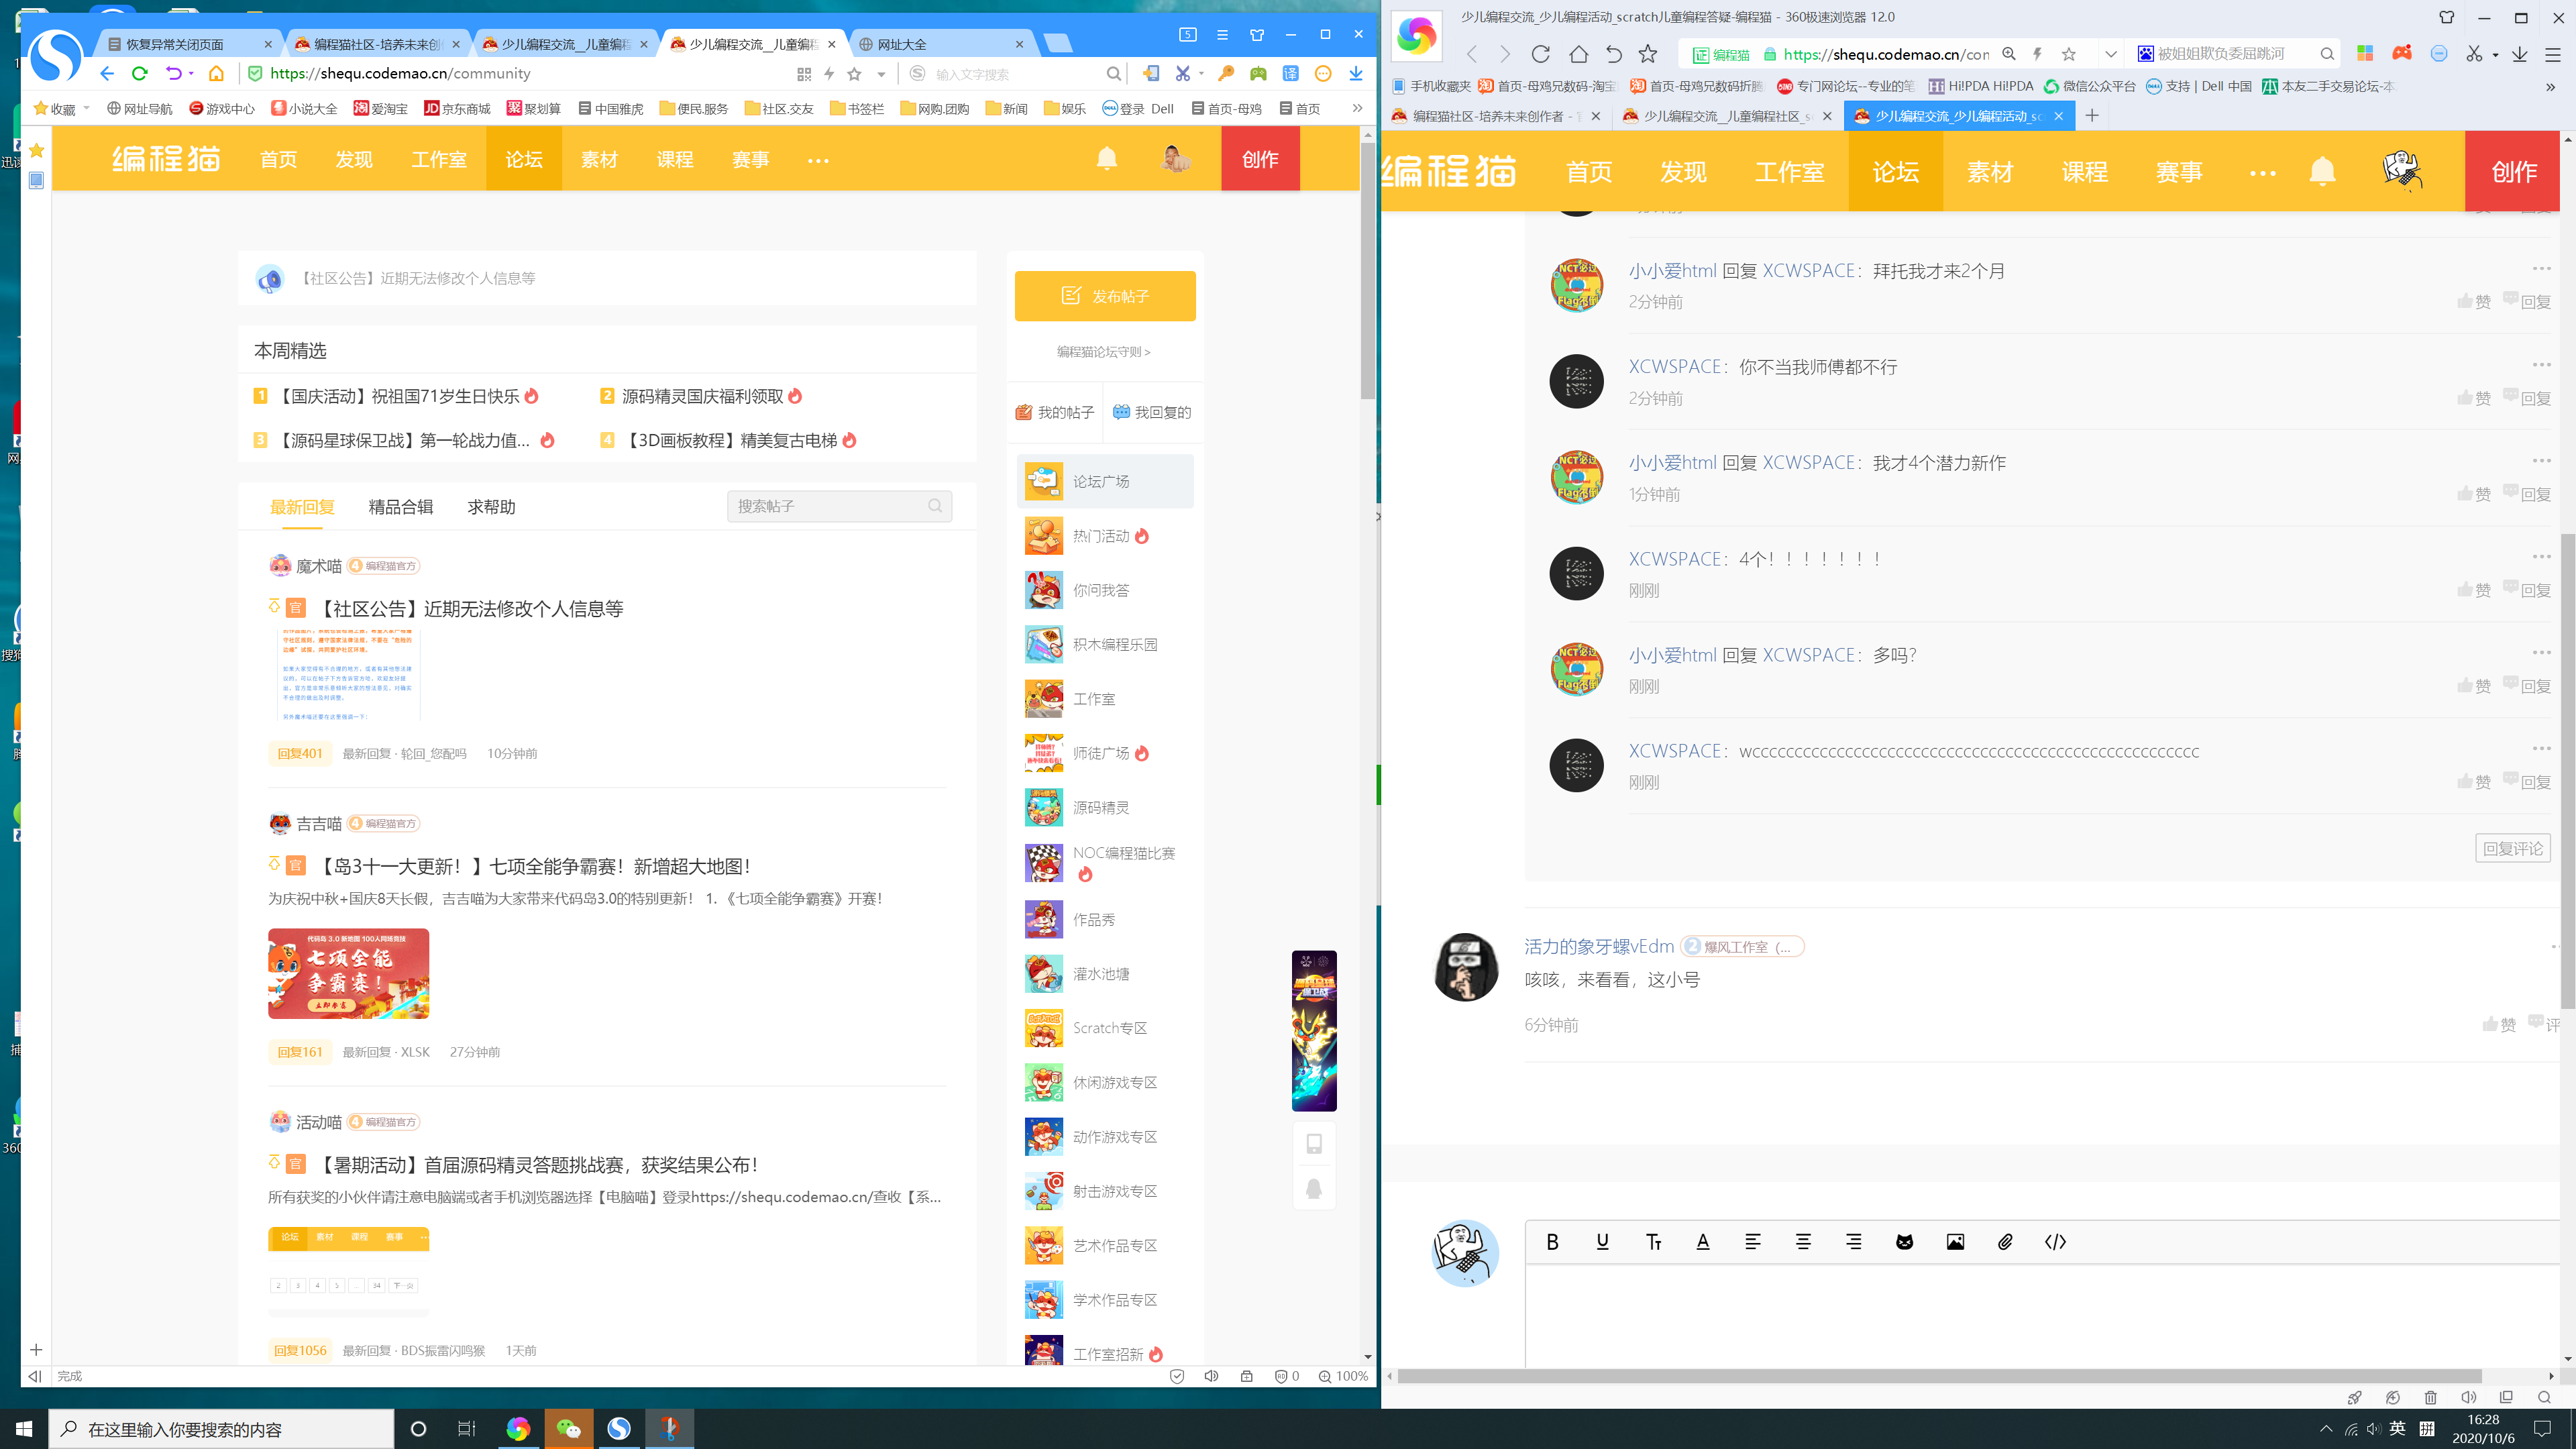
Task: Center-align reply text
Action: click(1803, 1242)
